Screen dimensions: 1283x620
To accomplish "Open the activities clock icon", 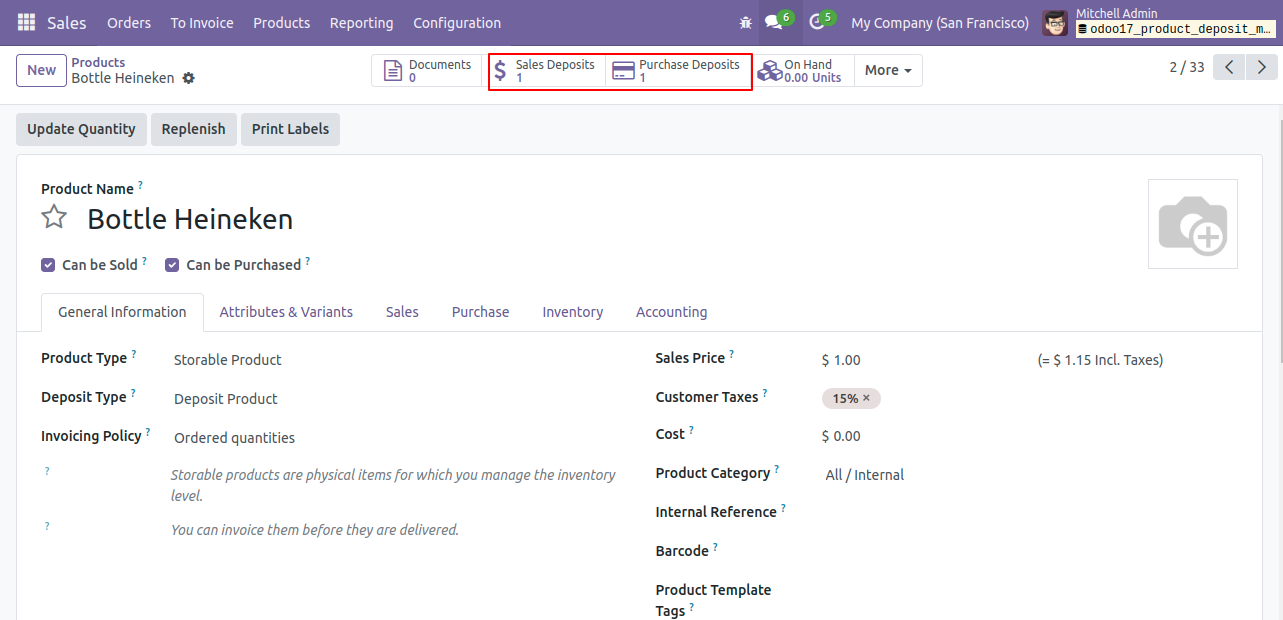I will pyautogui.click(x=816, y=22).
